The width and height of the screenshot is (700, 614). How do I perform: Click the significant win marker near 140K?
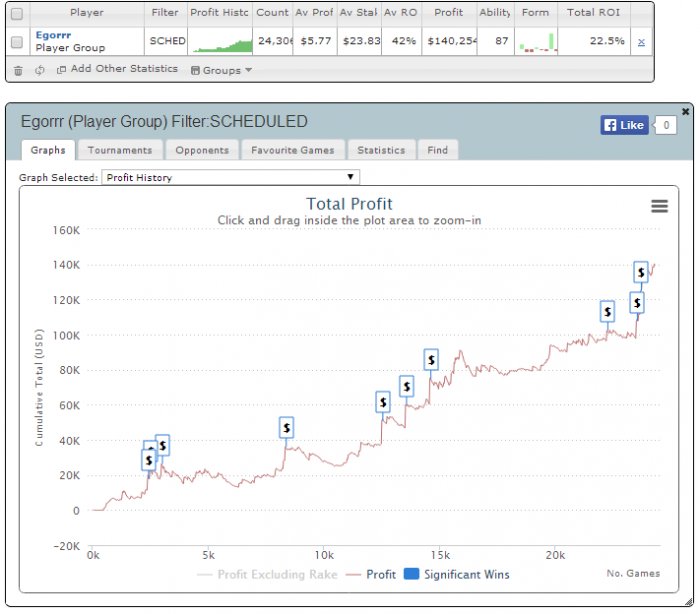pyautogui.click(x=641, y=271)
